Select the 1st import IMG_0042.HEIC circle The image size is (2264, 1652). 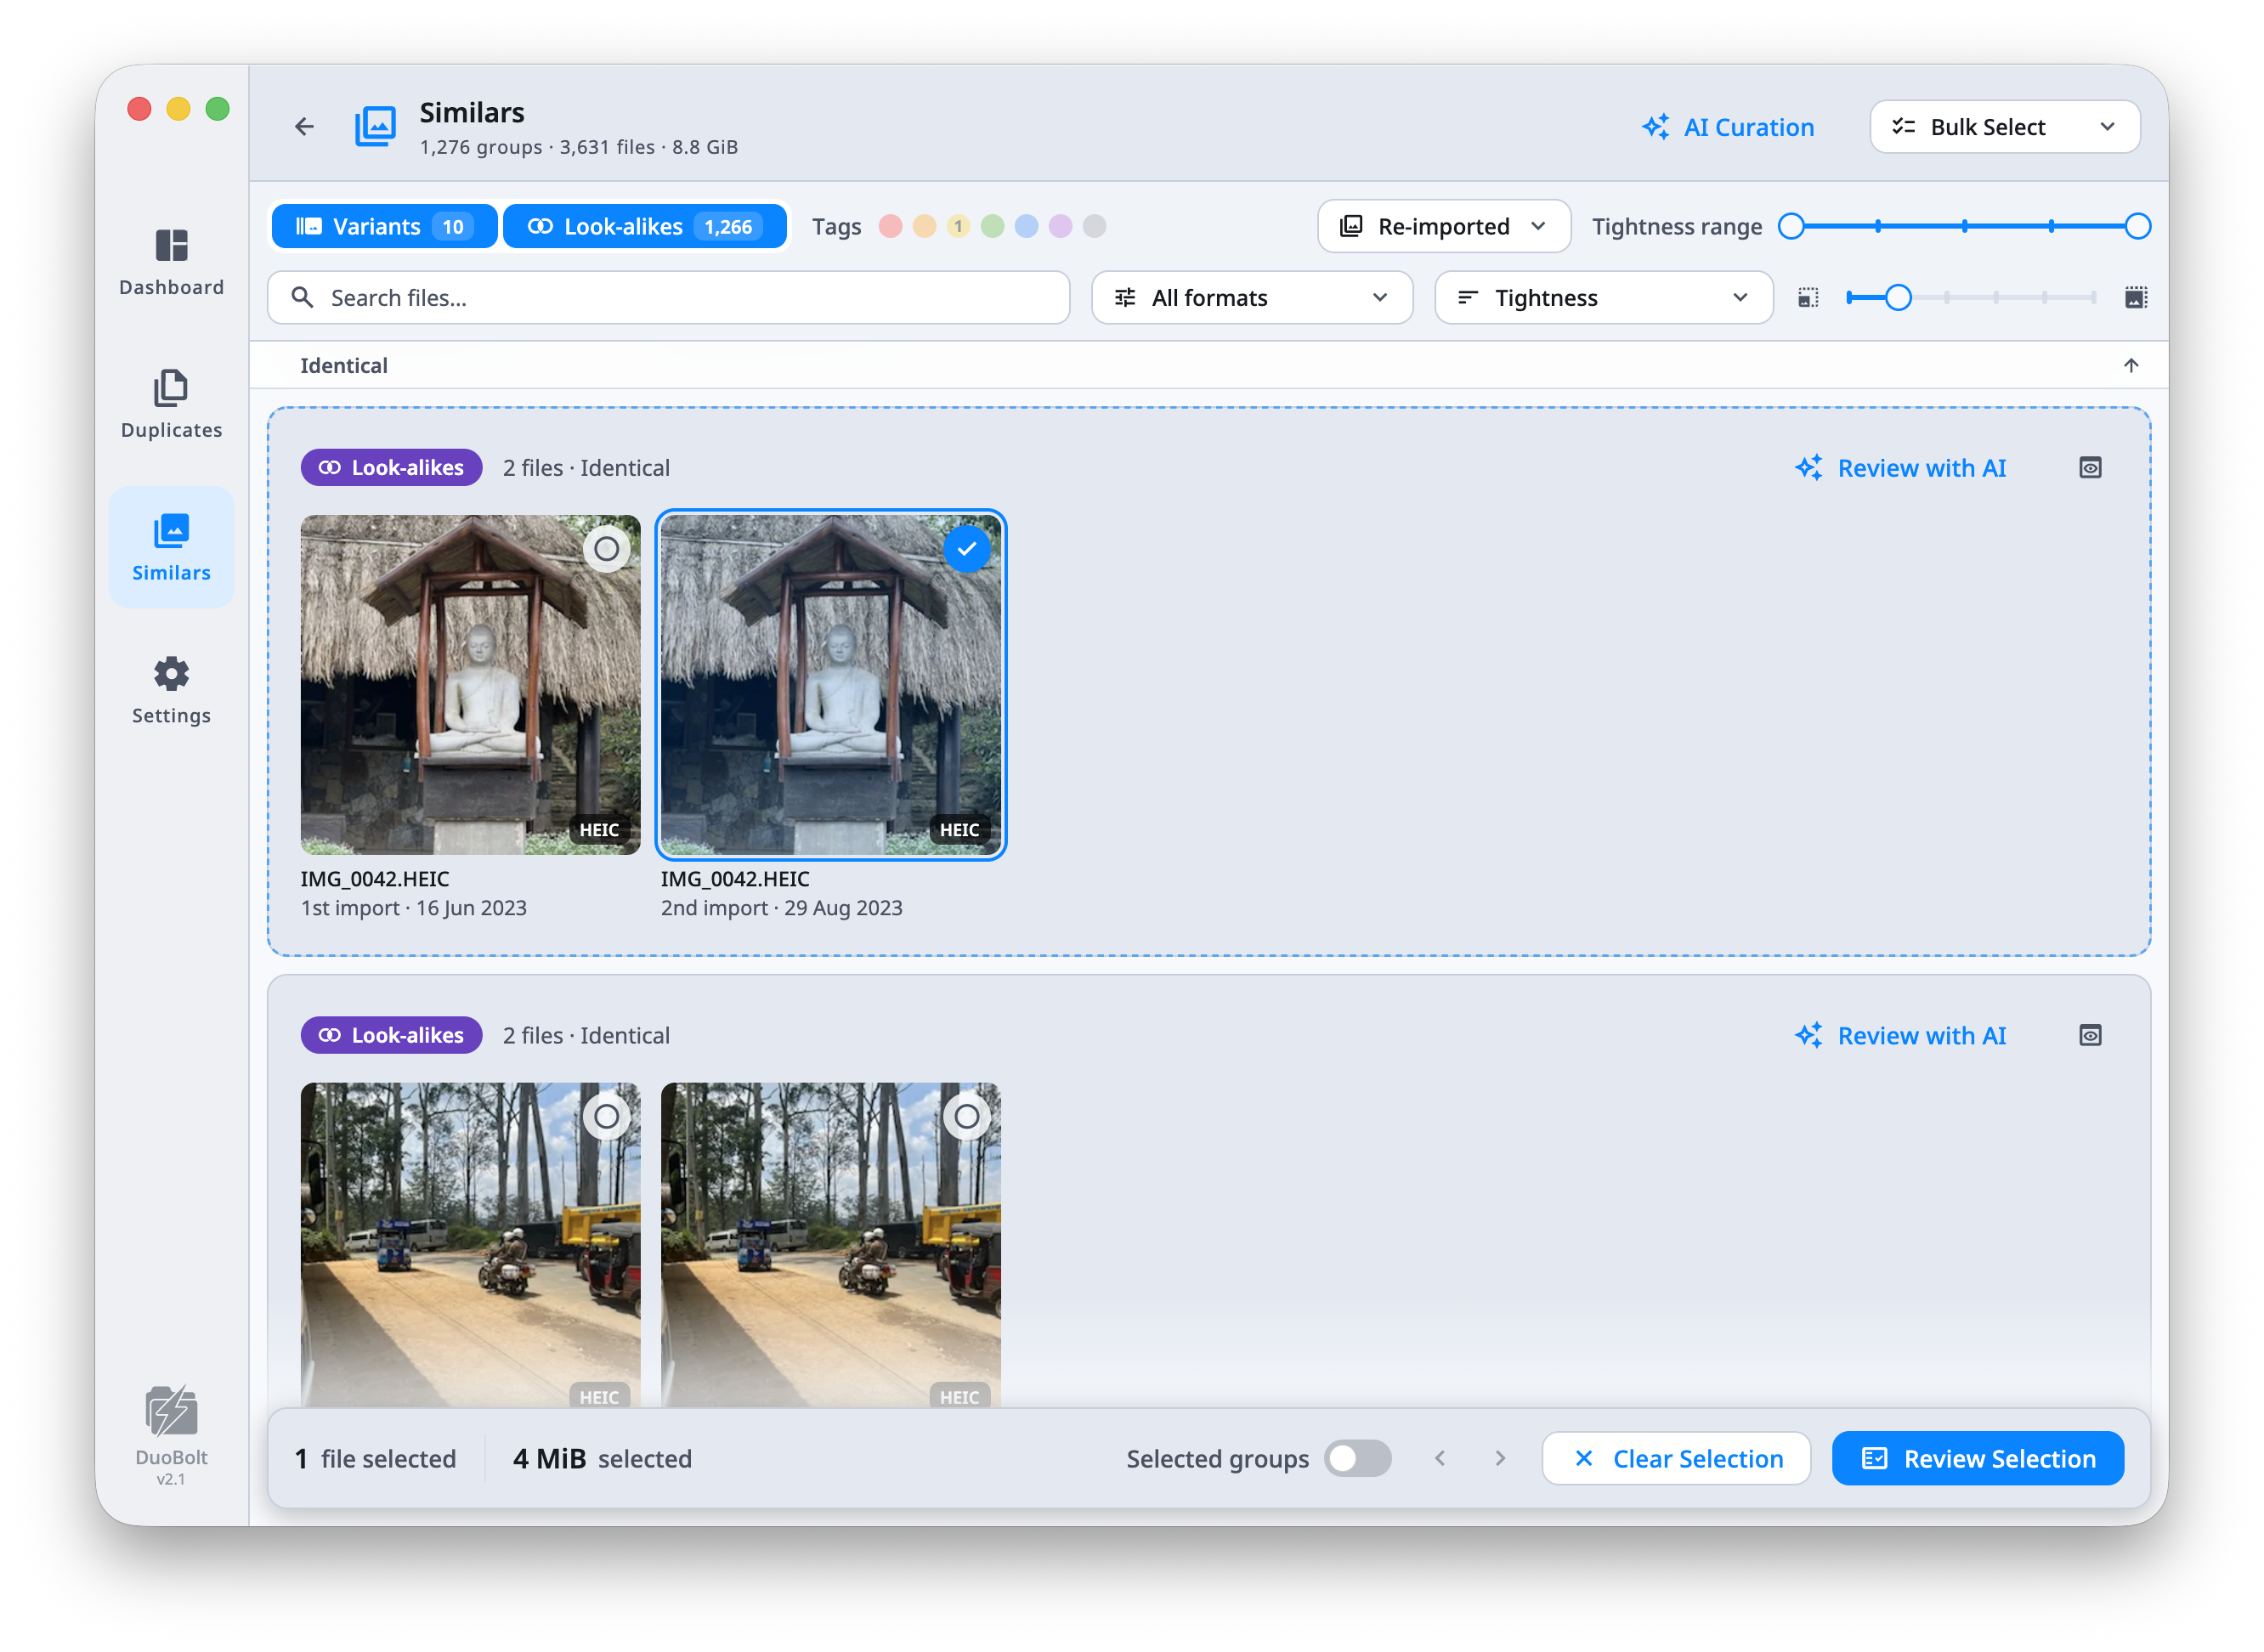point(606,548)
